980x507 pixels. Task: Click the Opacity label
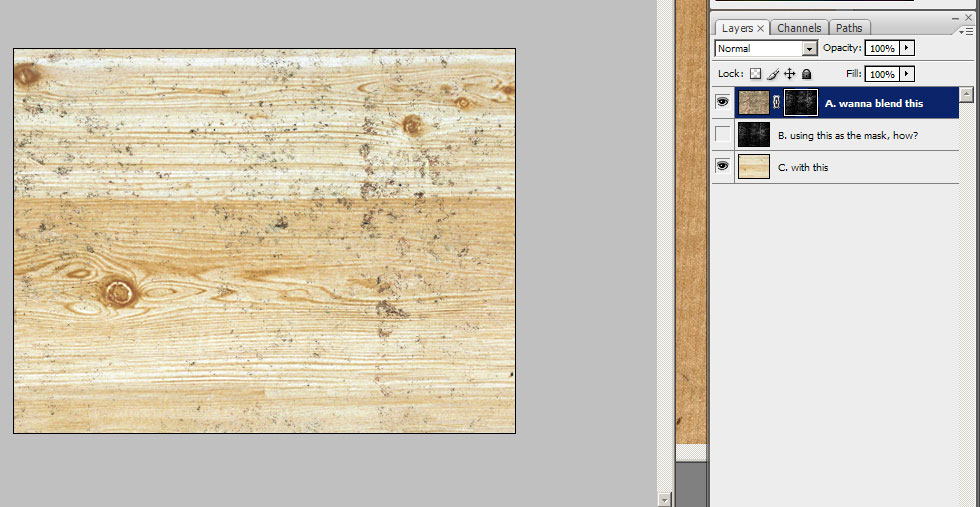click(x=842, y=48)
